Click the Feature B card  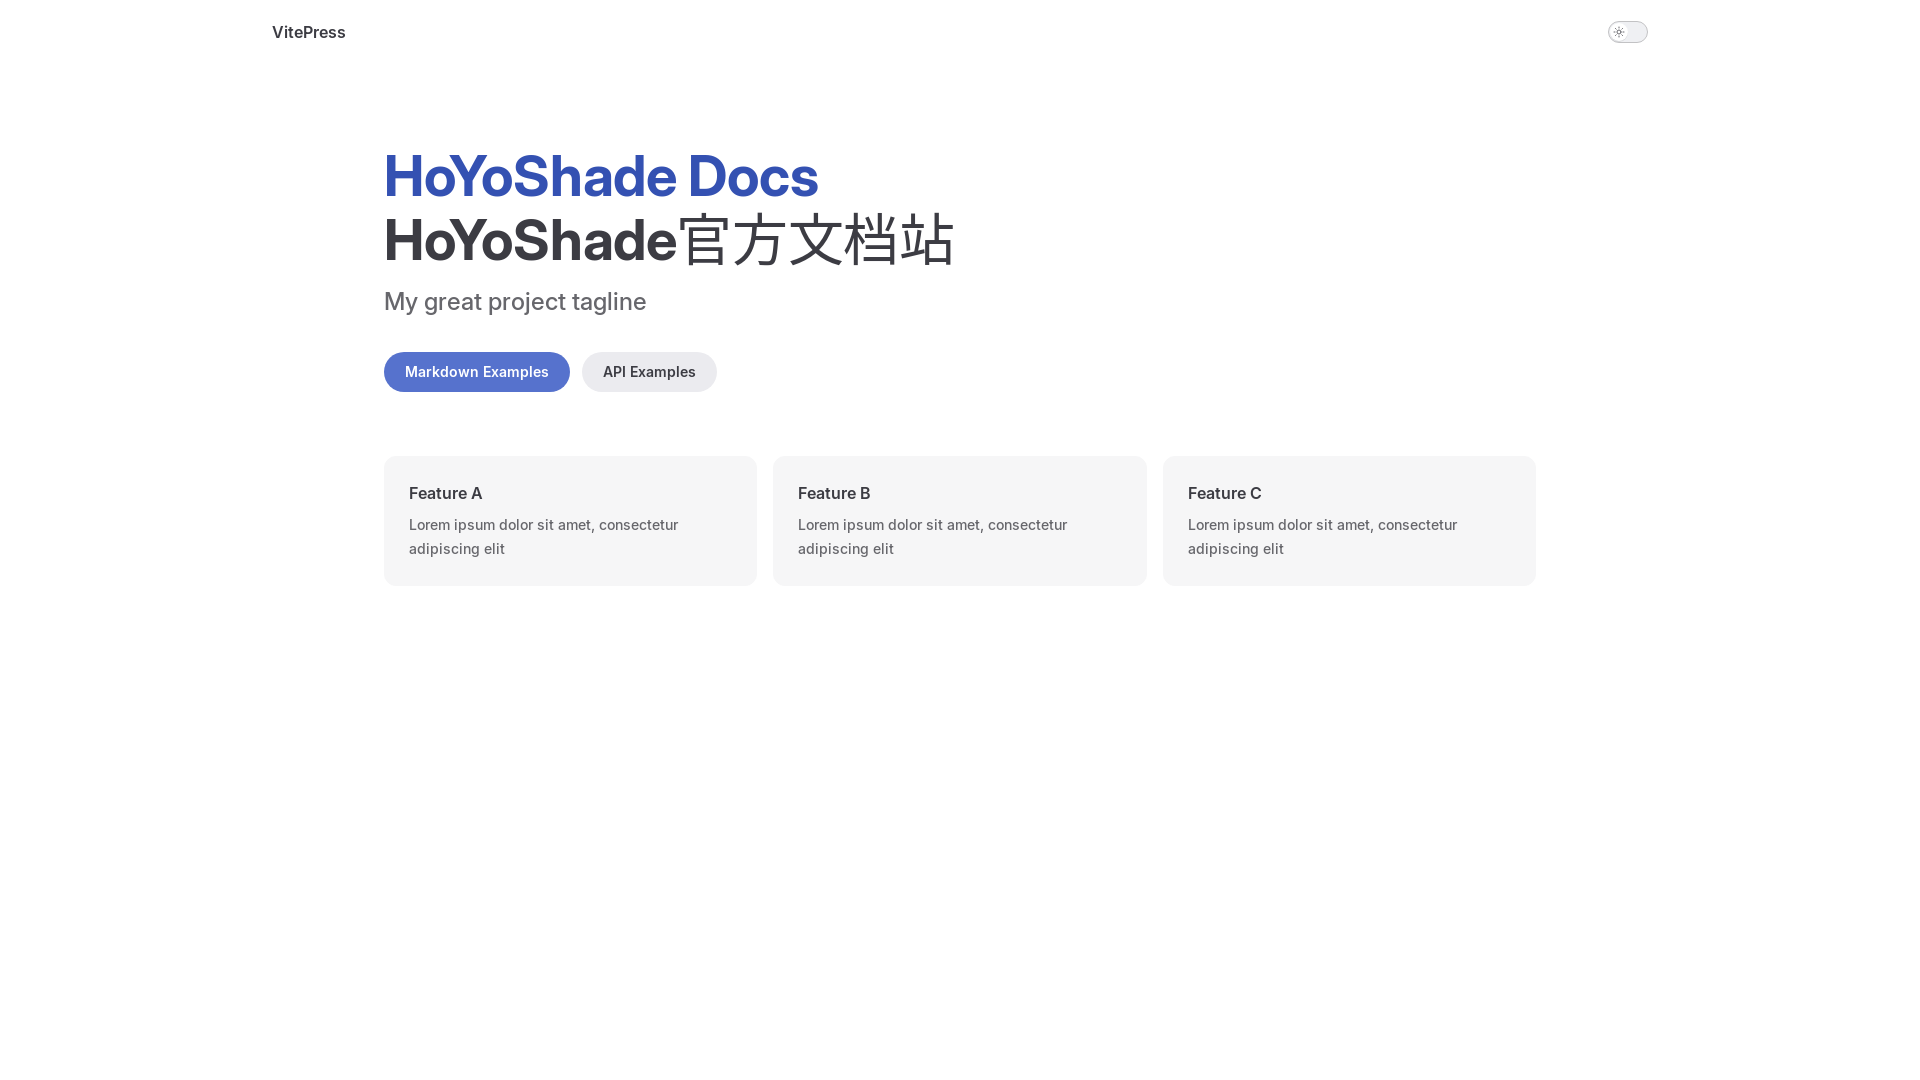pos(960,521)
